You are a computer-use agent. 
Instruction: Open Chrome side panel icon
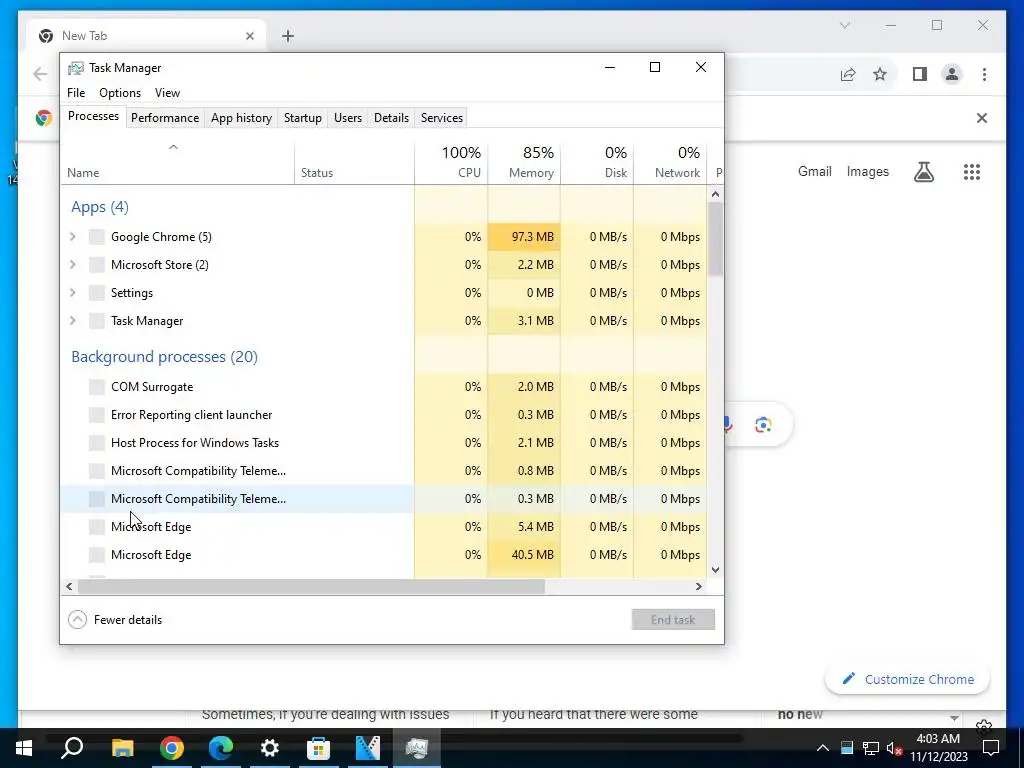[920, 74]
